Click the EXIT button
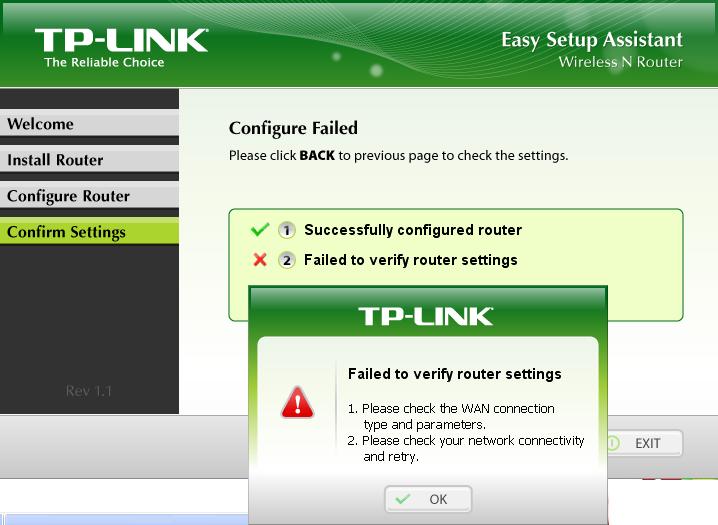Viewport: 718px width, 525px height. click(x=645, y=443)
